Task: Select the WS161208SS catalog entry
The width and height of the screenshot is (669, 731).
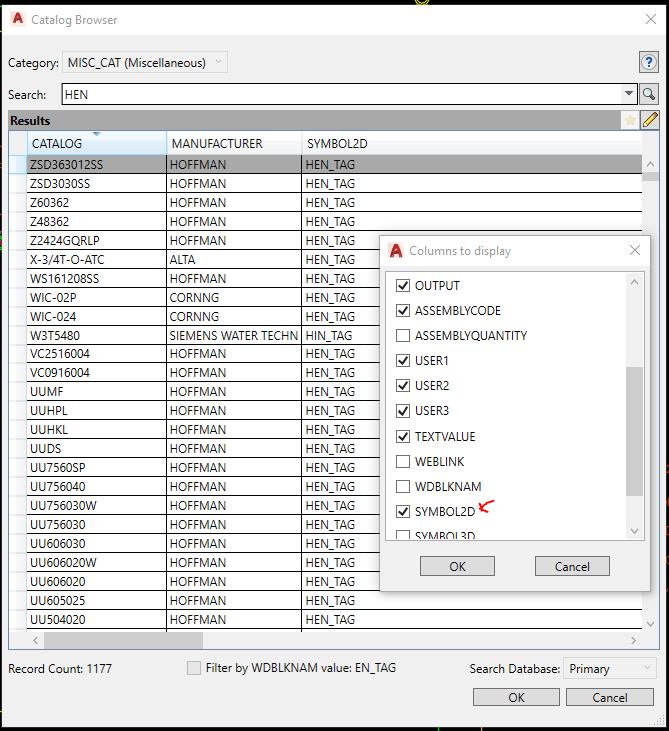Action: pos(97,279)
